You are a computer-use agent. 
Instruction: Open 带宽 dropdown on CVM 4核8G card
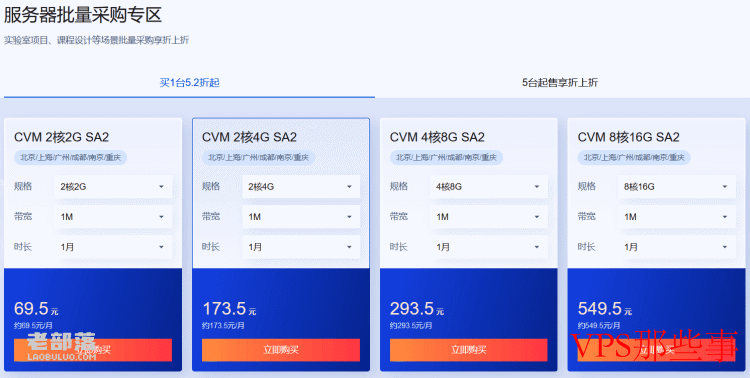(488, 217)
